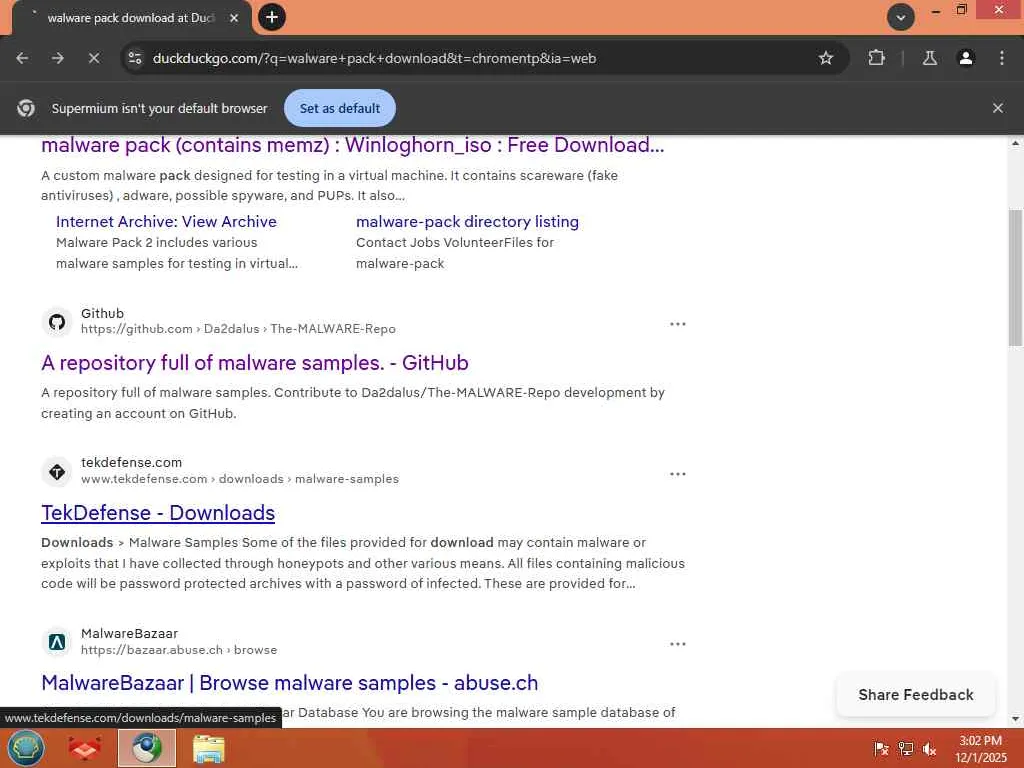Screen dimensions: 1024x768
Task: Open the network tray icon
Action: (x=905, y=749)
